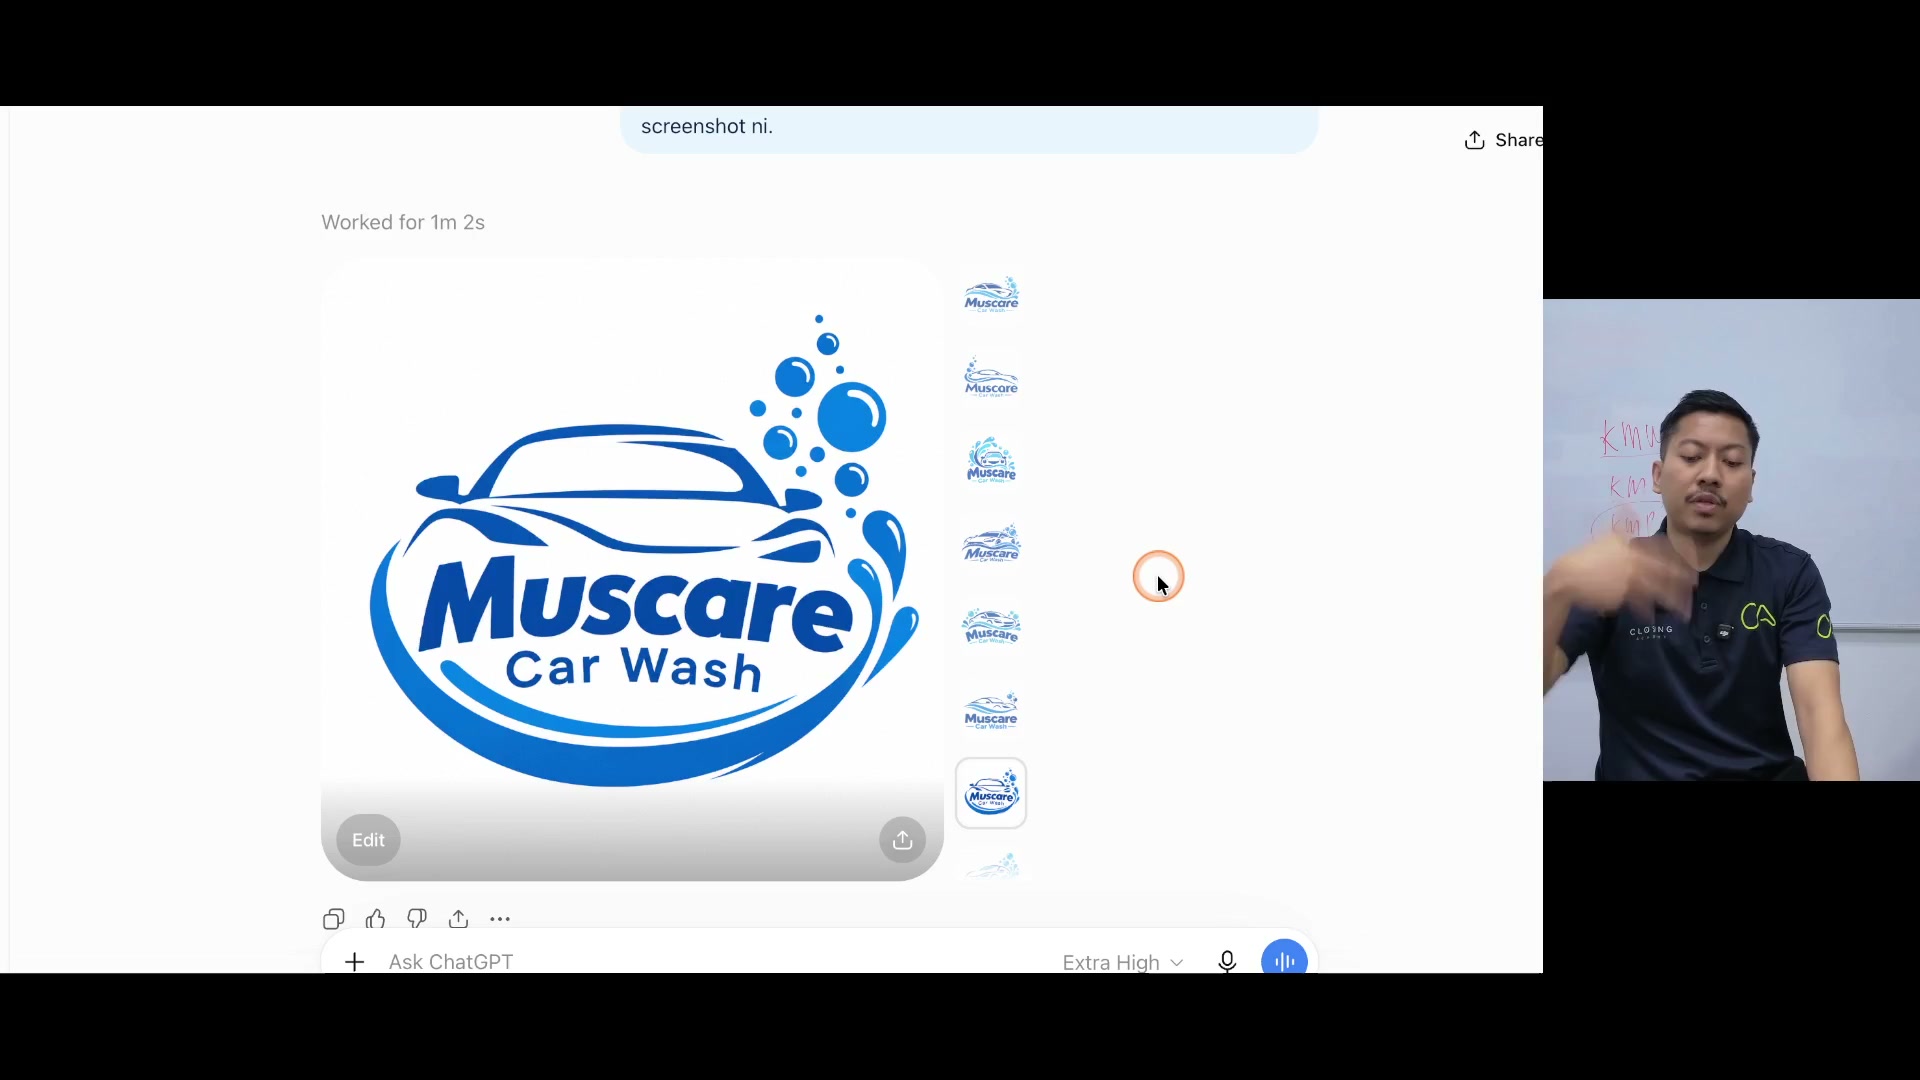1920x1080 pixels.
Task: Open more actions ellipsis menu
Action: [500, 919]
